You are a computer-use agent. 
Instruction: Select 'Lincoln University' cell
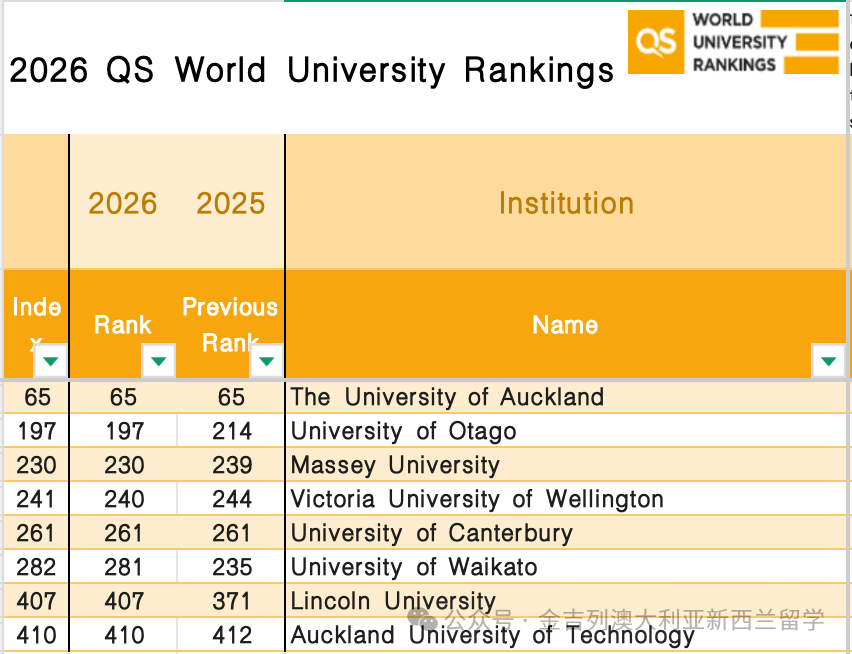tap(566, 601)
